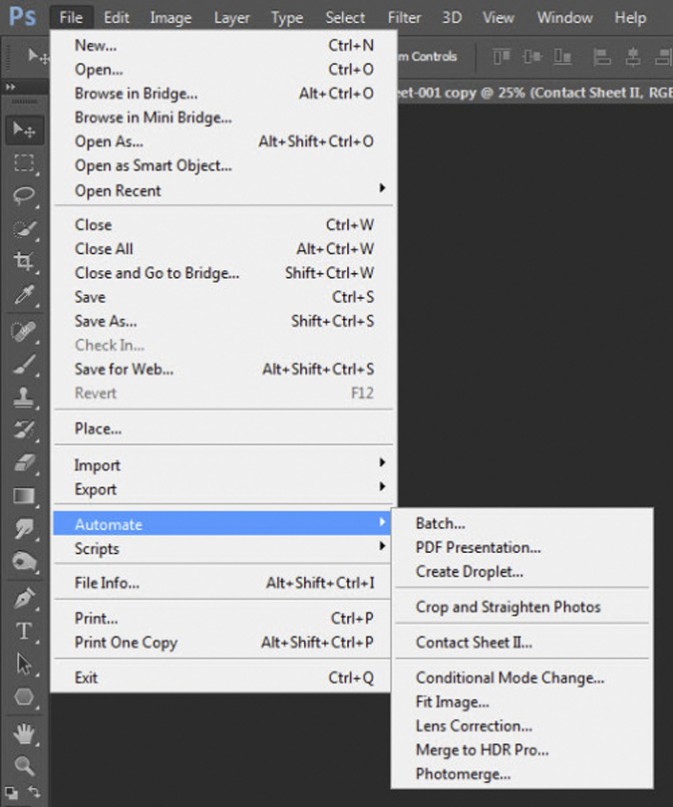Pick the Lasso tool
This screenshot has width=673, height=807.
(24, 196)
